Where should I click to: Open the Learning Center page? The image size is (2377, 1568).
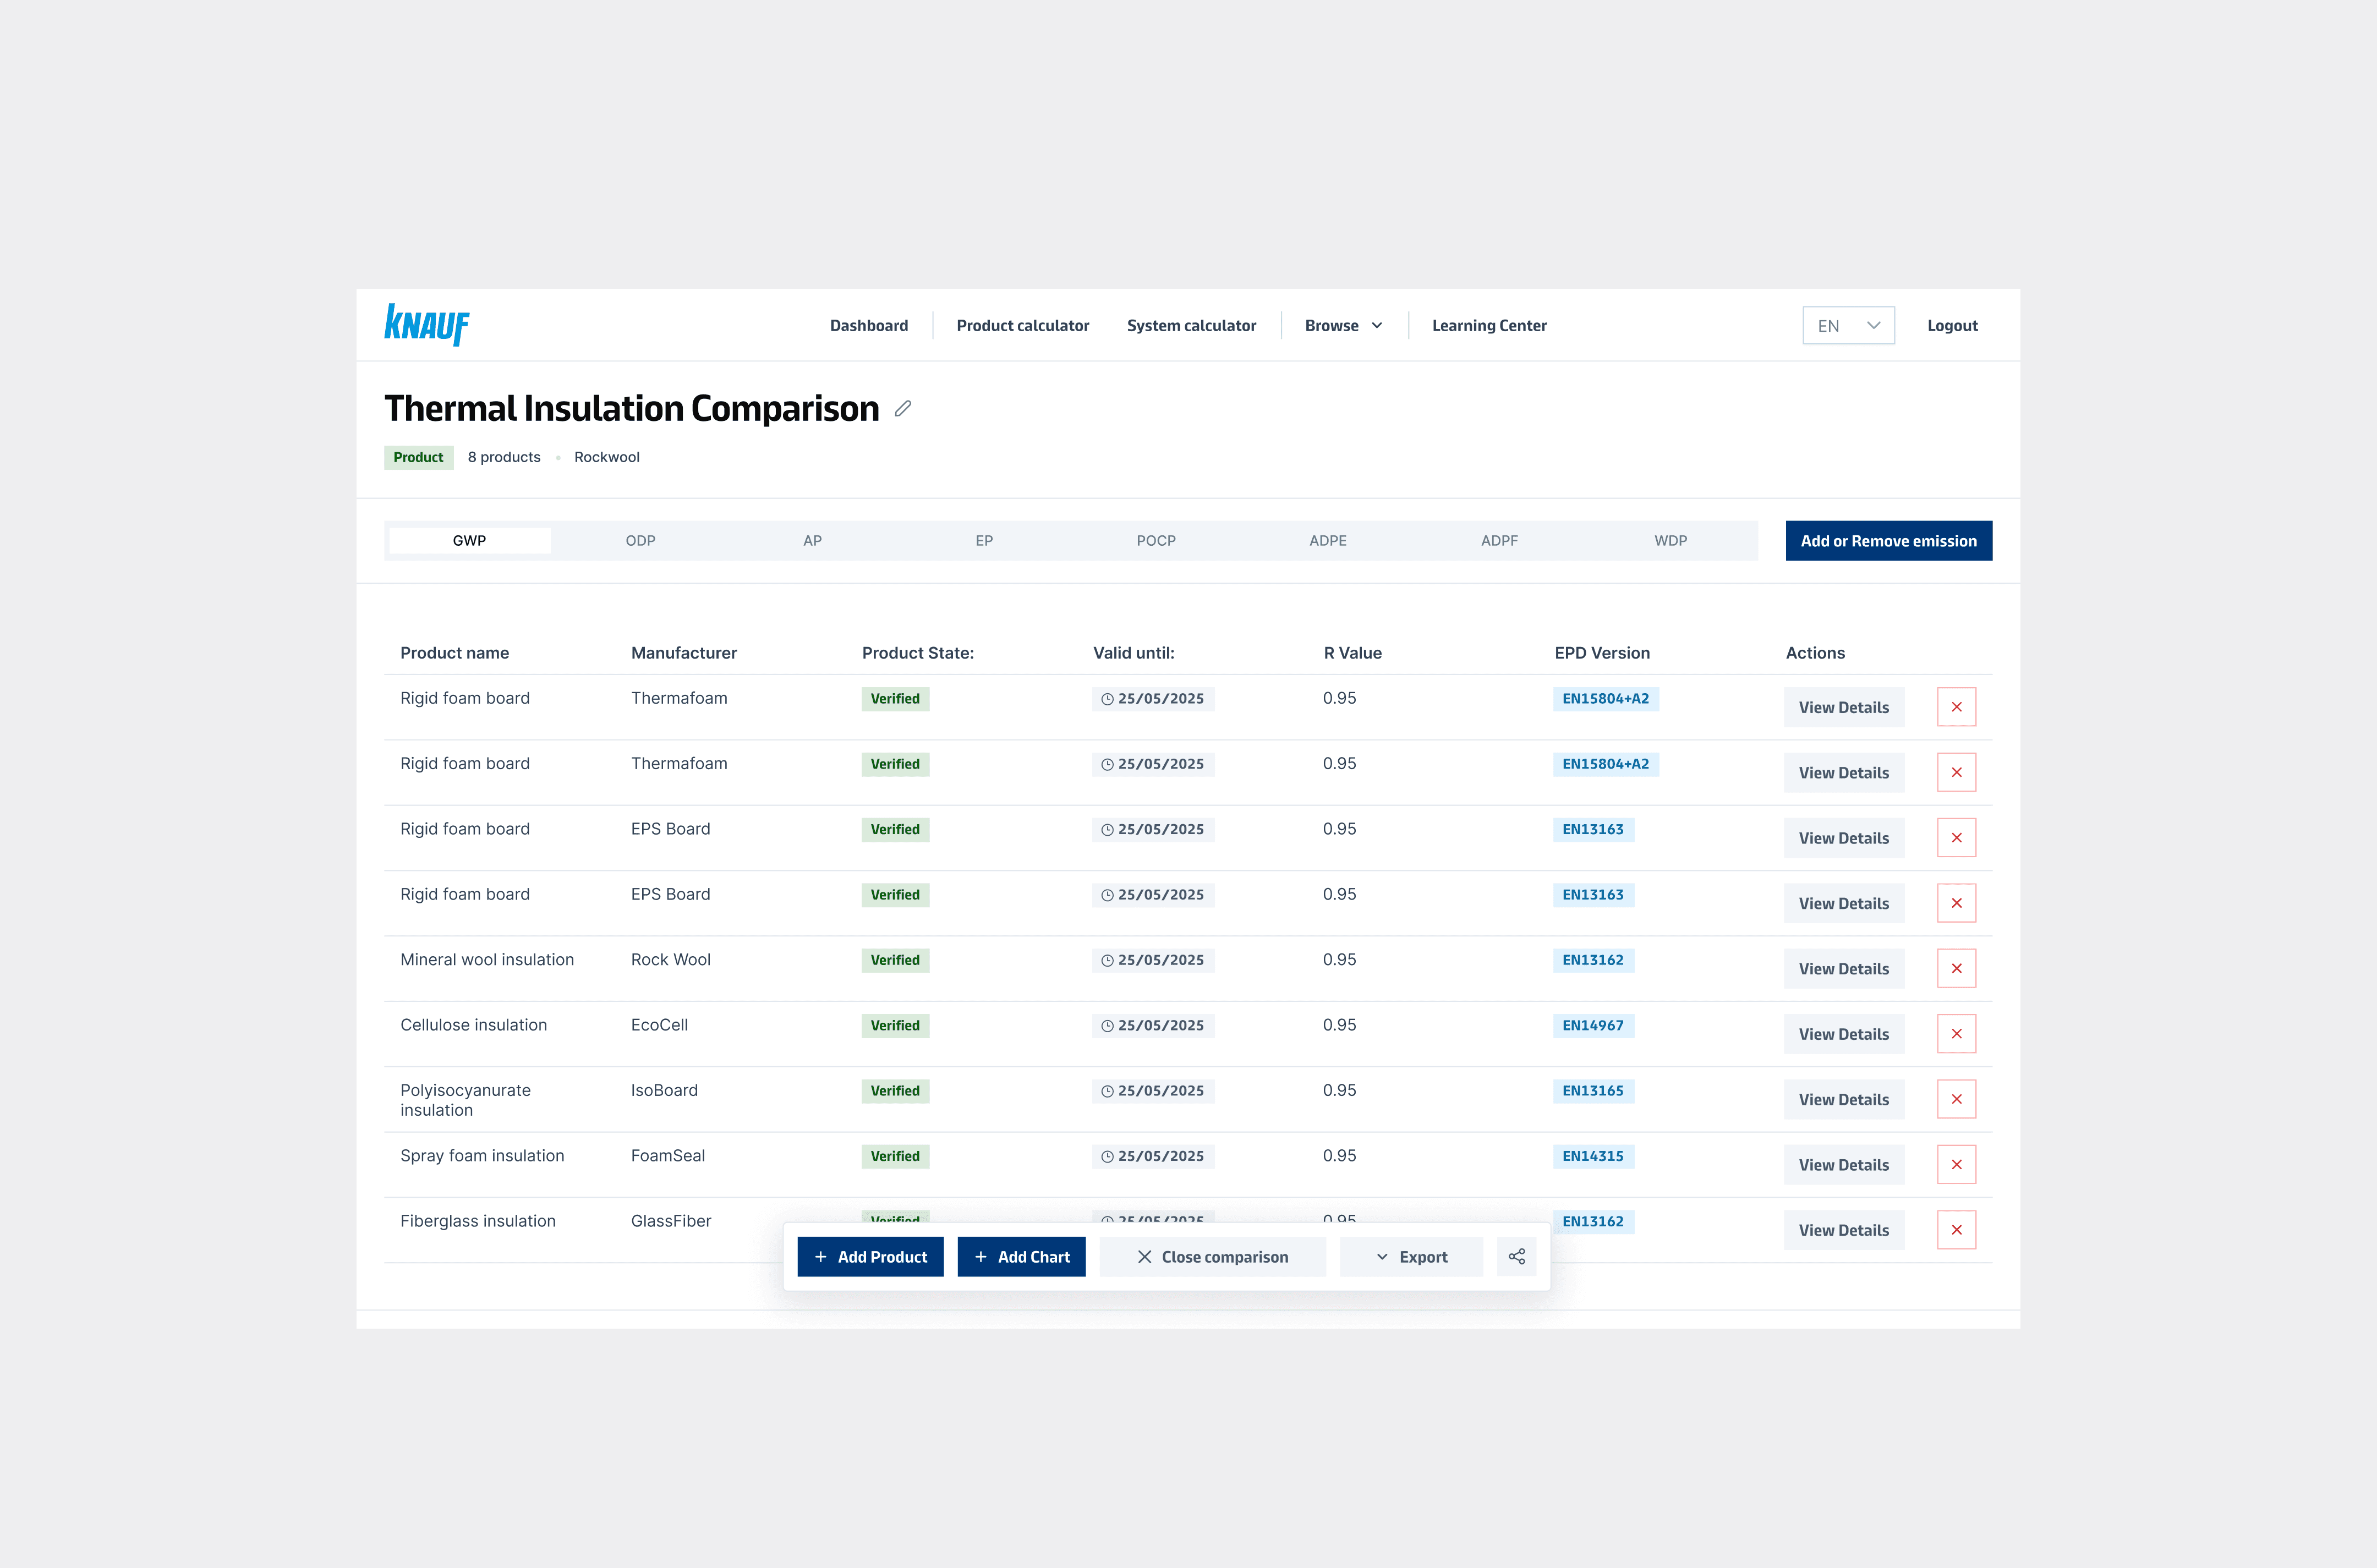1488,326
